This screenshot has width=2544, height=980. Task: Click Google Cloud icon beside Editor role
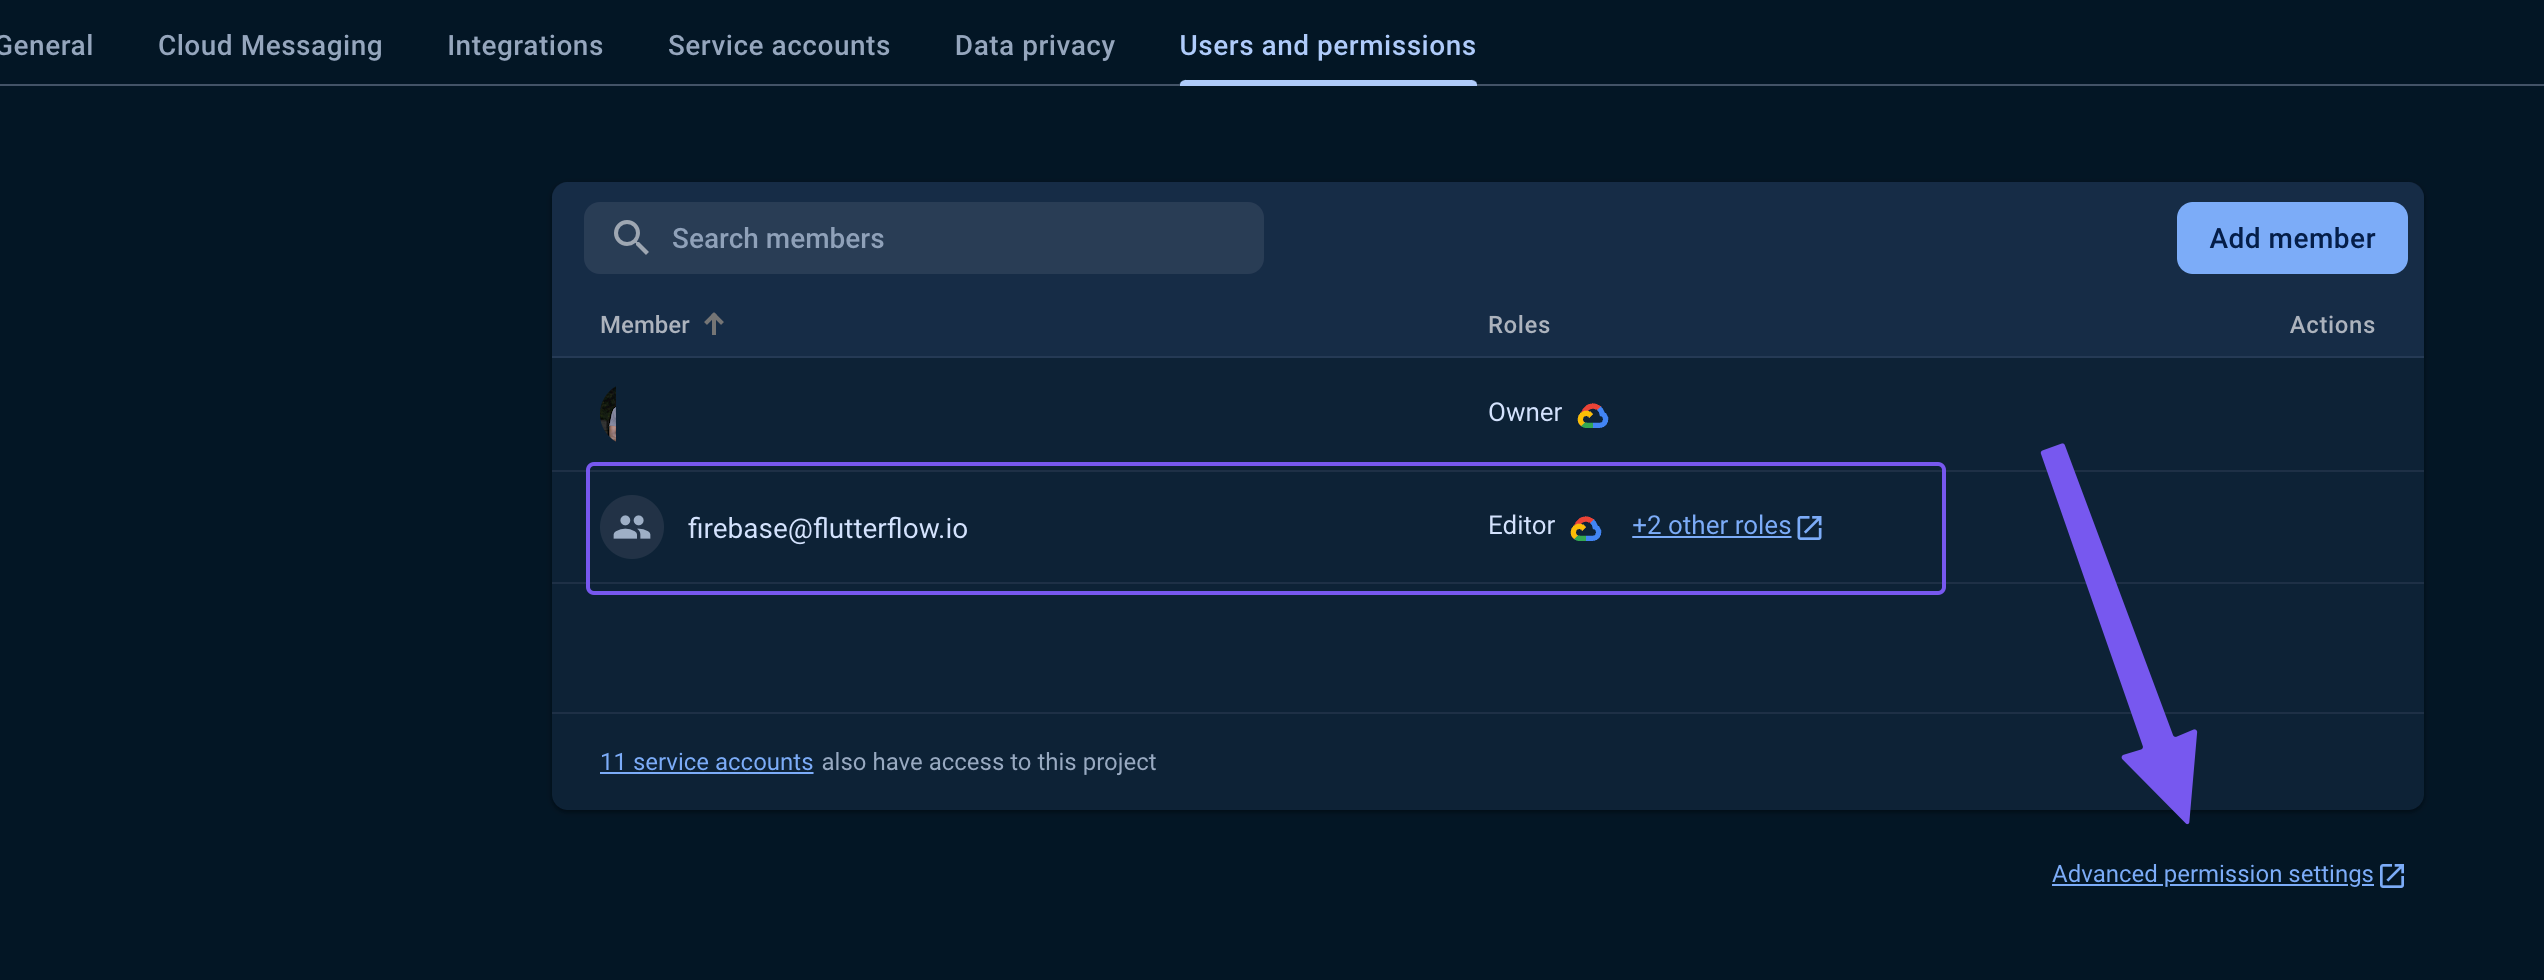coord(1586,528)
